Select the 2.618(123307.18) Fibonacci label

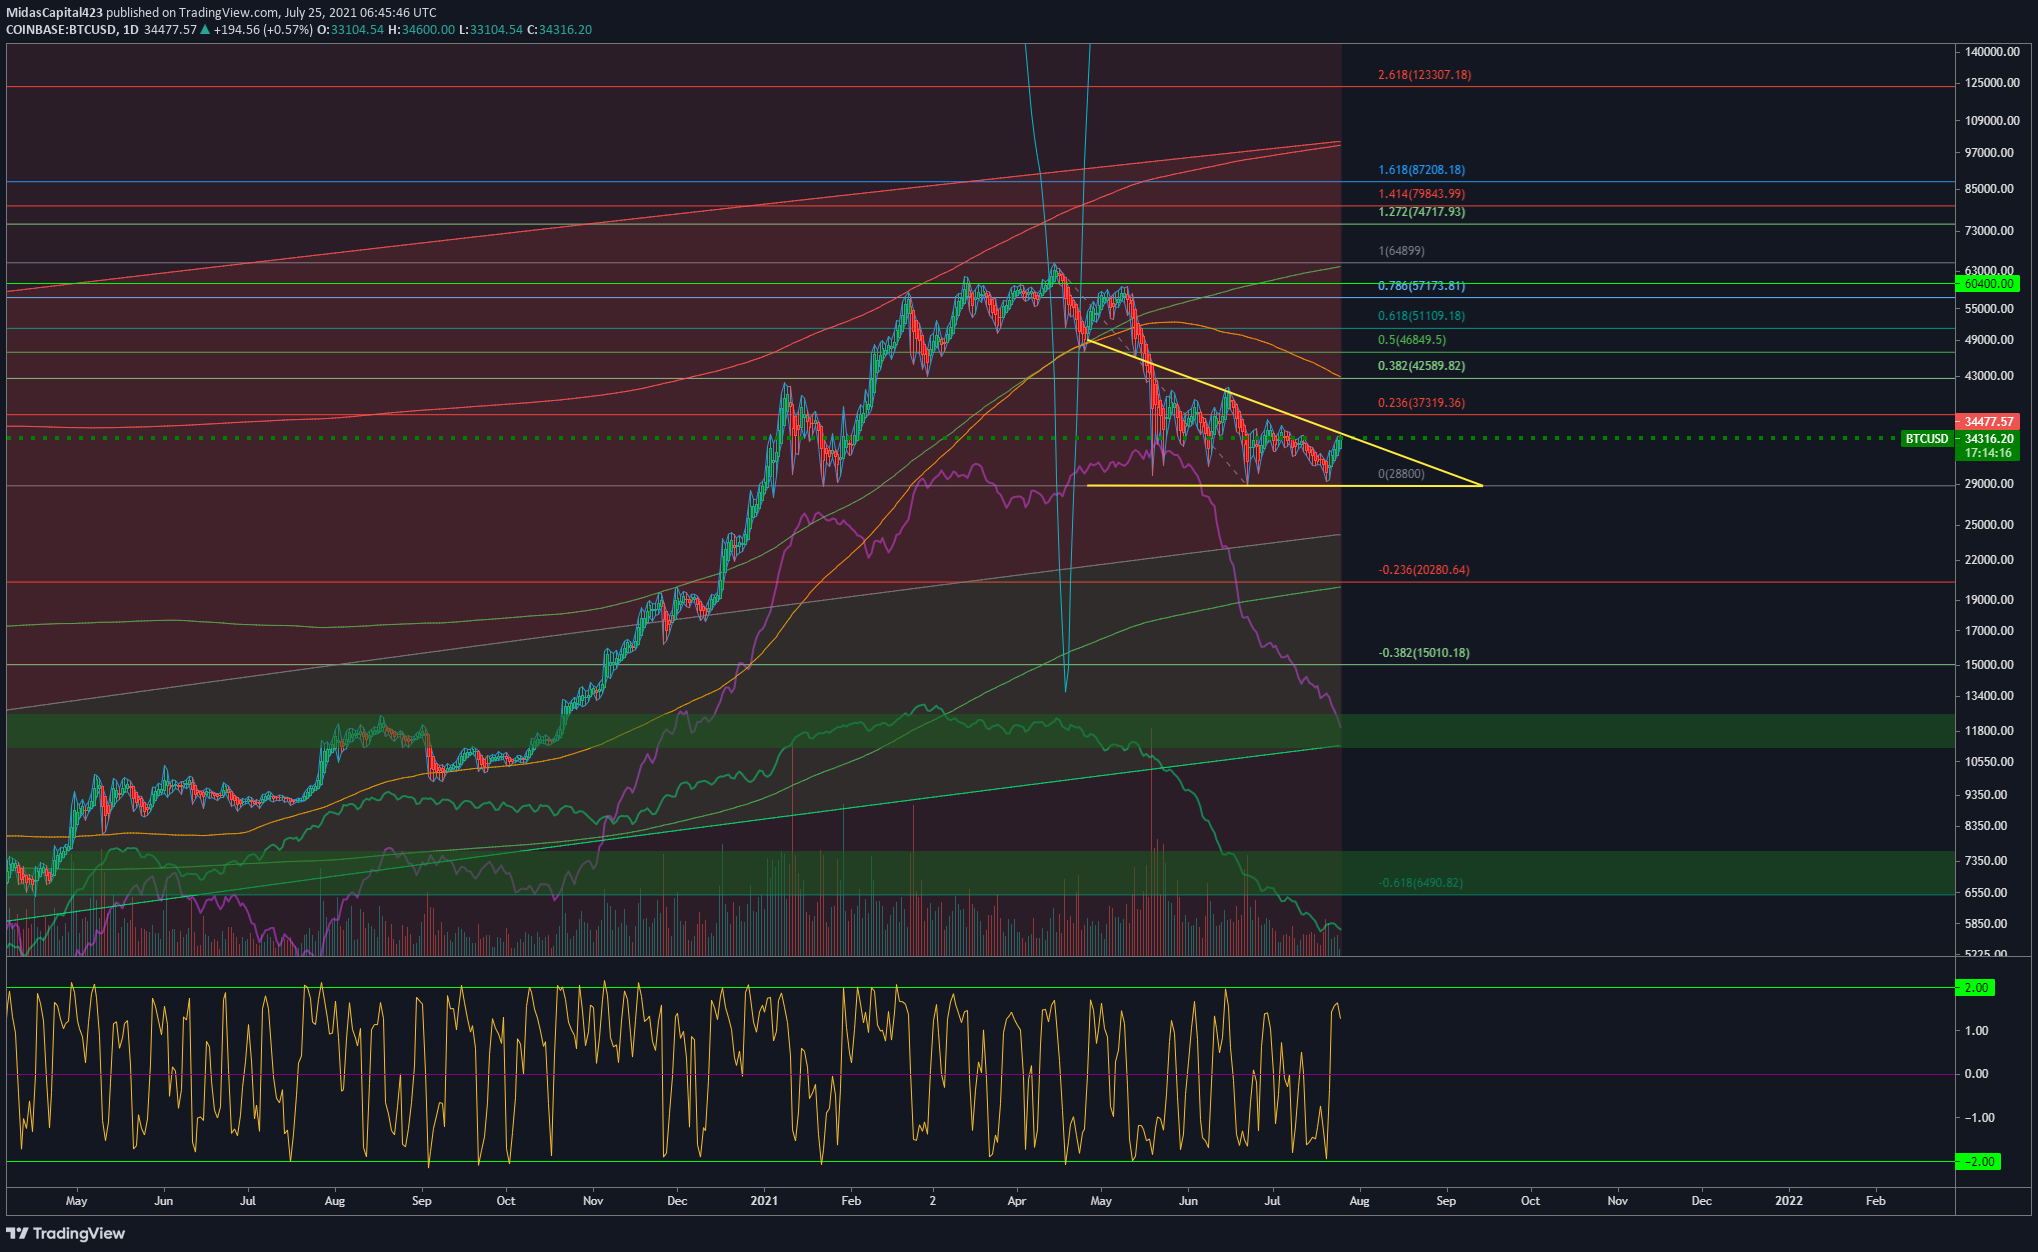[1424, 75]
